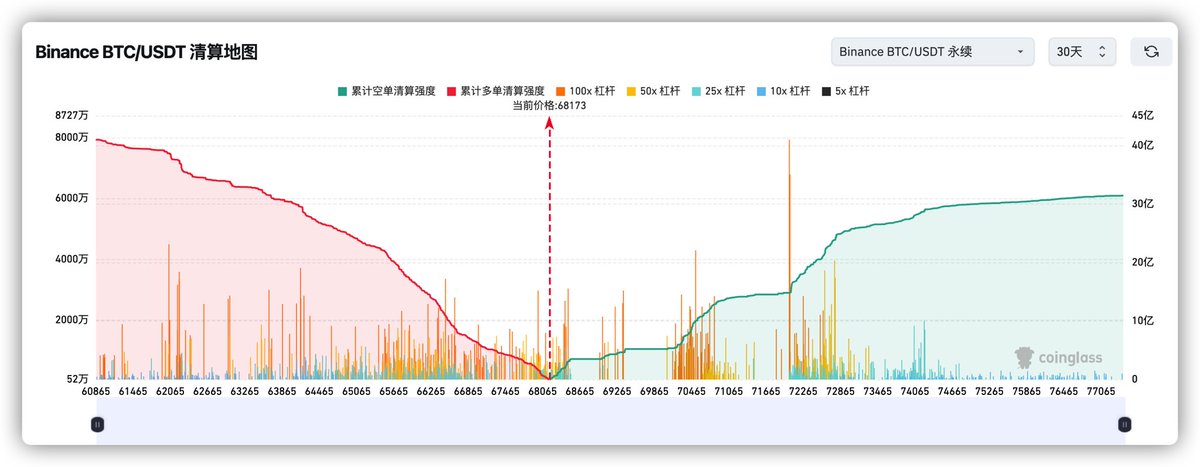Click the 2000万 y-axis label
The image size is (1200, 467).
[72, 320]
